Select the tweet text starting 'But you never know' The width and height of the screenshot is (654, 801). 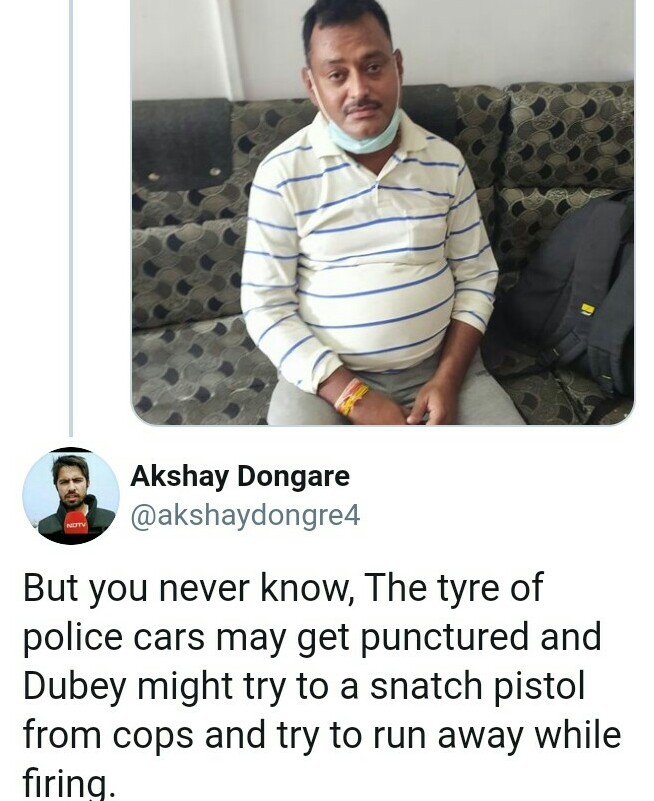click(x=322, y=686)
